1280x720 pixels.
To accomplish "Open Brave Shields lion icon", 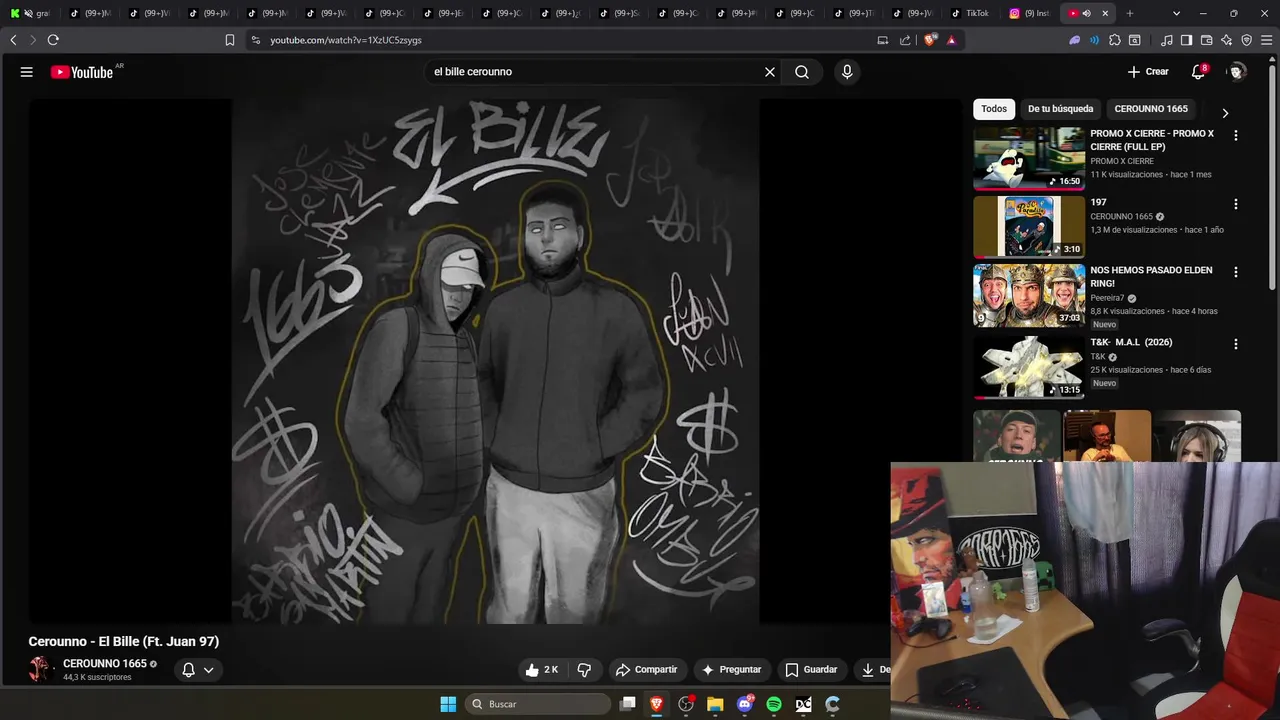I will pyautogui.click(x=930, y=40).
